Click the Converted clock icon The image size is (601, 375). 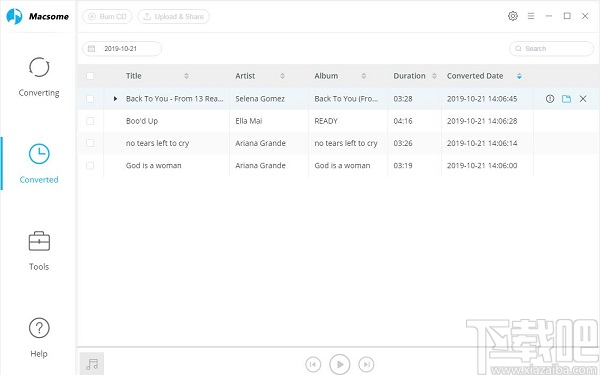[x=39, y=154]
